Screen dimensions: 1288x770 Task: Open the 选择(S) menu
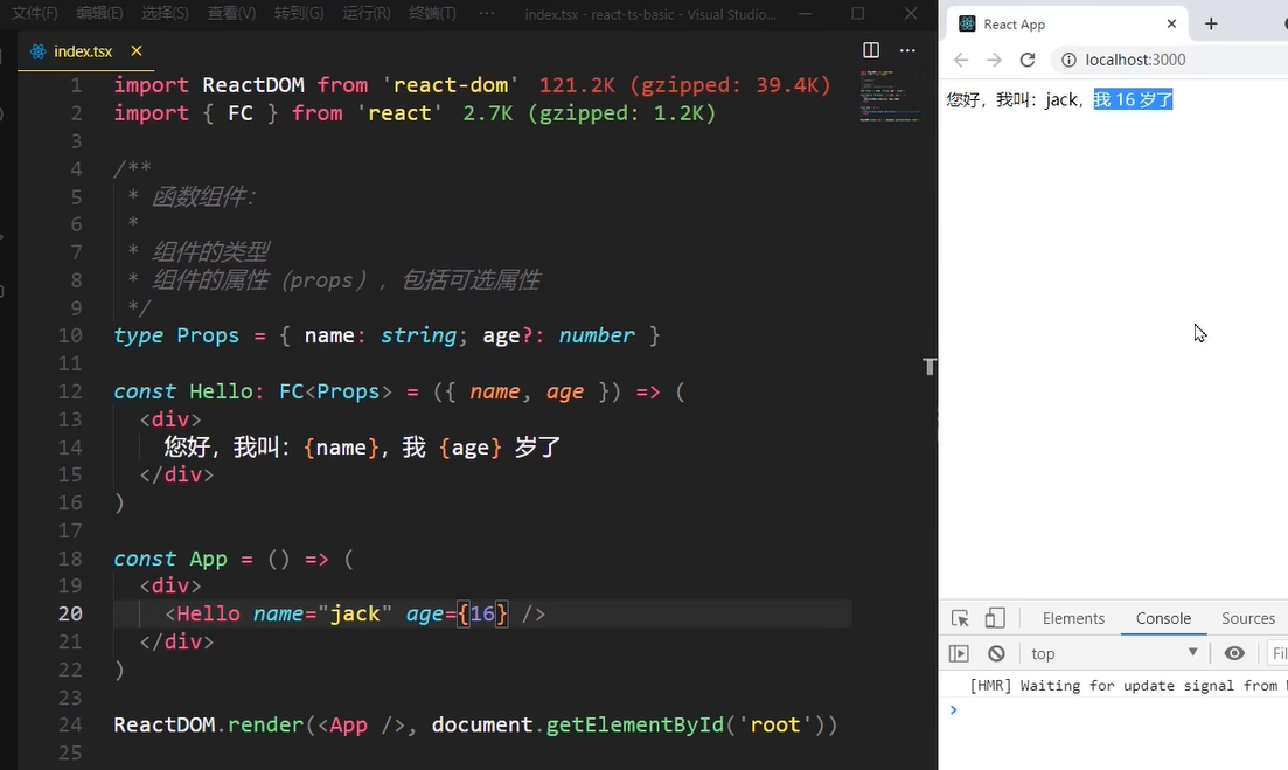(x=165, y=14)
